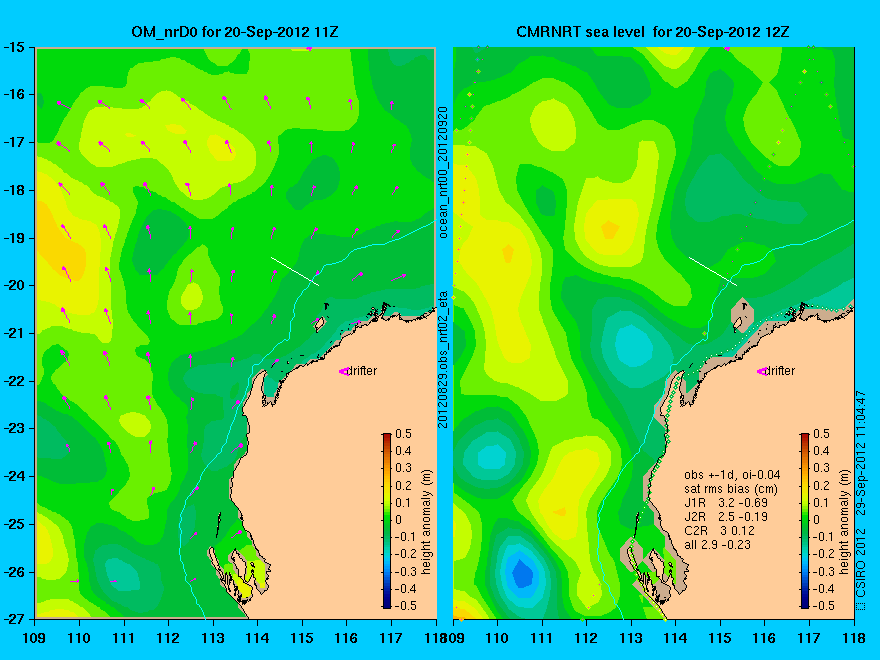Click the 112 longitude label under left map
This screenshot has width=880, height=660.
(168, 638)
